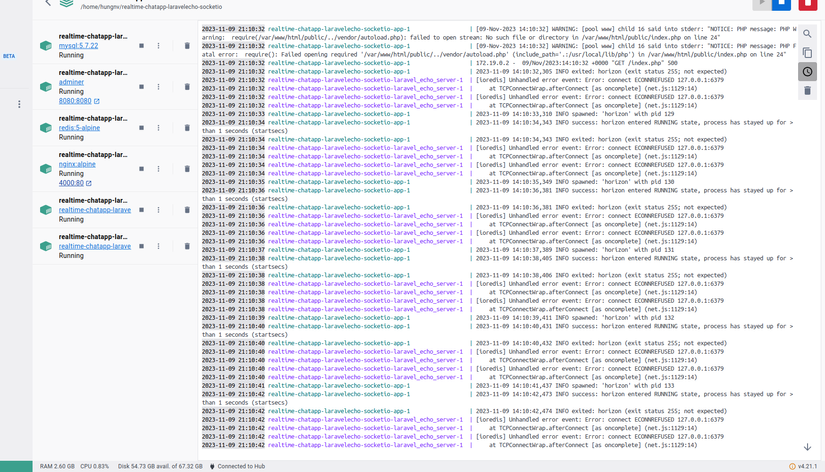This screenshot has height=472, width=825.
Task: Delete the nginx:alpine container
Action: tap(187, 169)
